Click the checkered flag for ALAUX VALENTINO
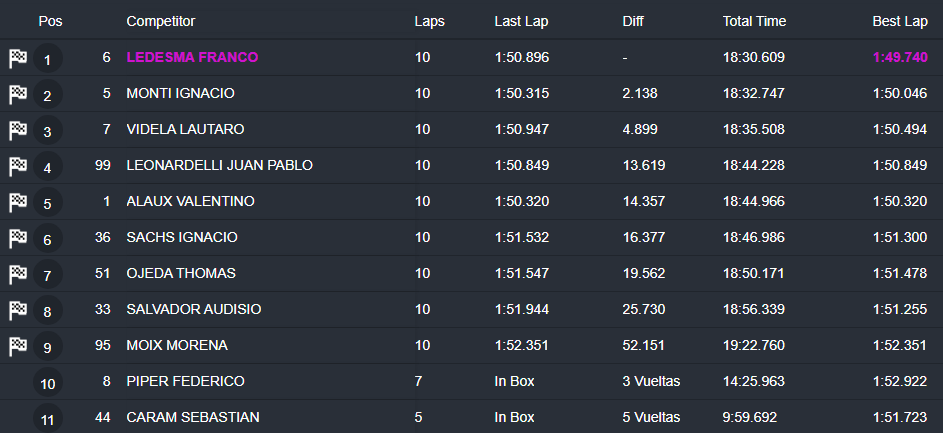The height and width of the screenshot is (433, 943). [x=18, y=203]
